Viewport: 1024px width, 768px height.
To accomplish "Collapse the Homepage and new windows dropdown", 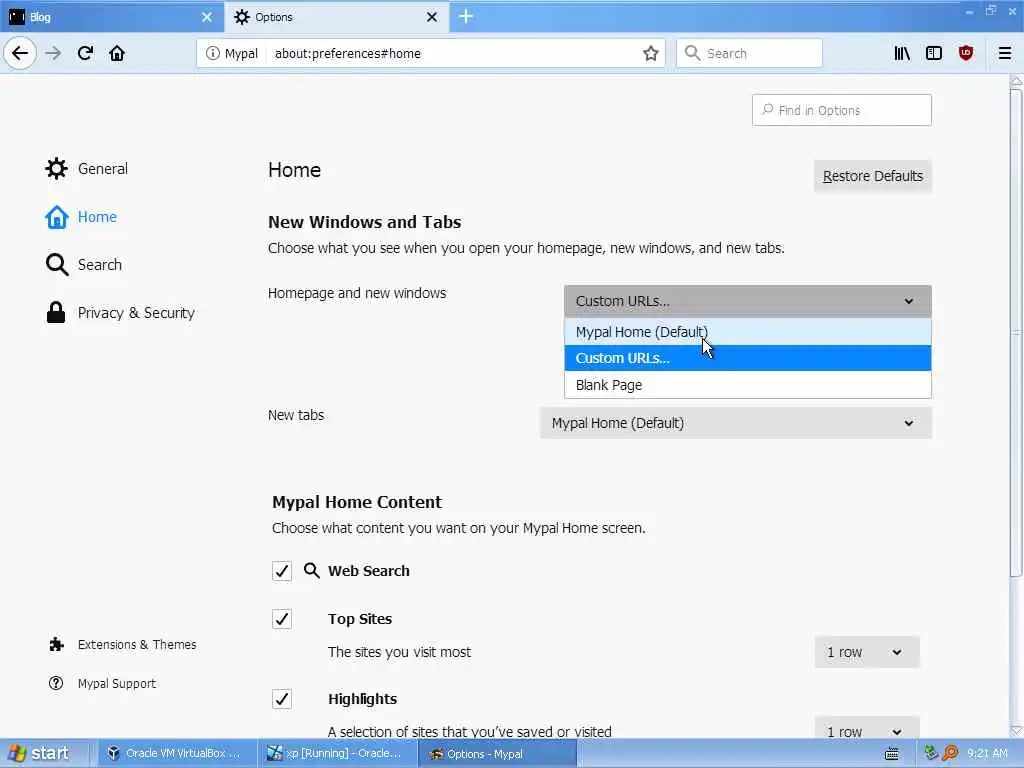I will pyautogui.click(x=748, y=301).
